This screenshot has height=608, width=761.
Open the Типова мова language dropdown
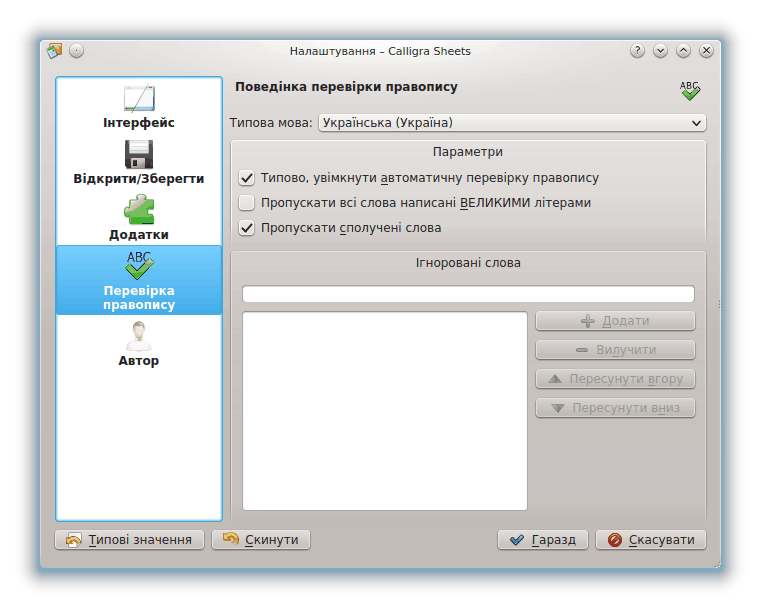(x=512, y=123)
